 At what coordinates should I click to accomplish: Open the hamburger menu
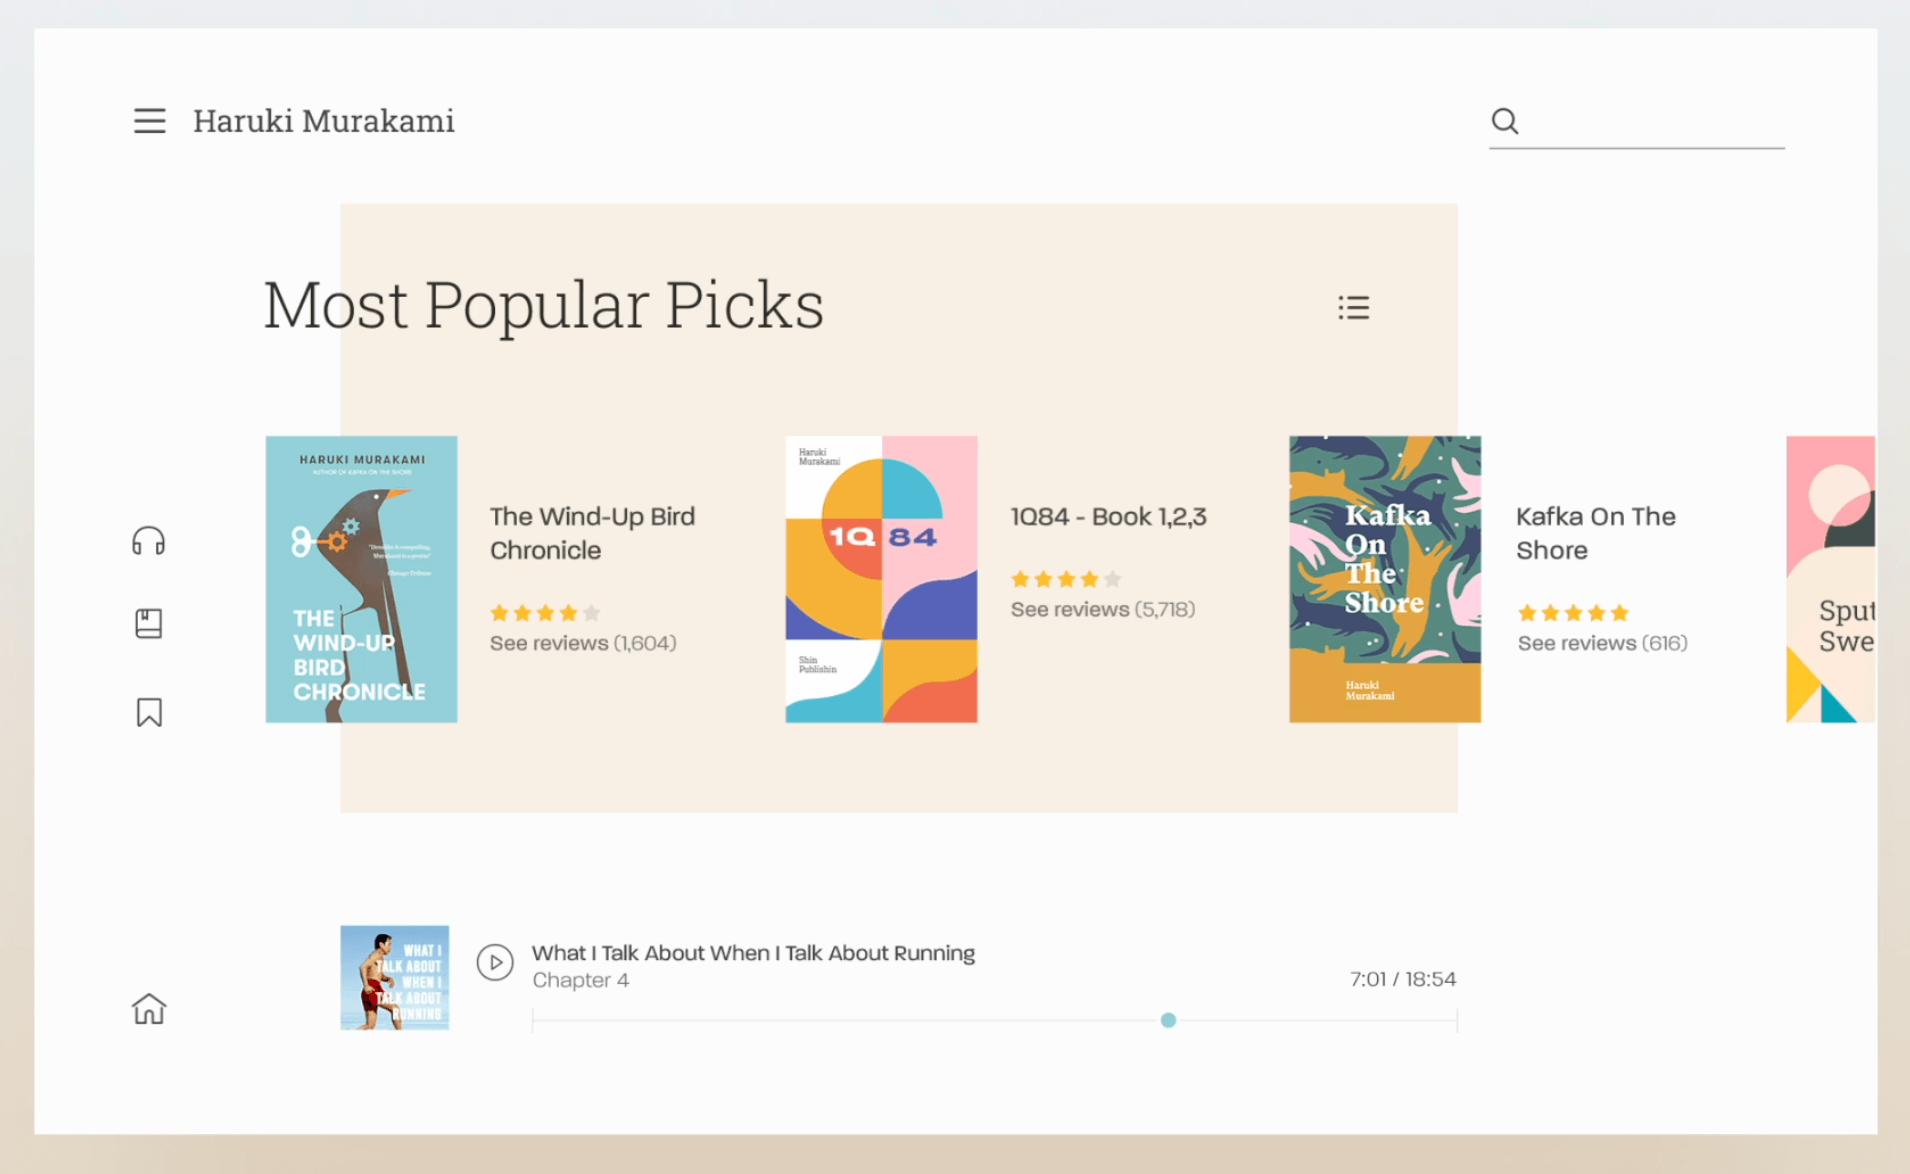[x=150, y=121]
